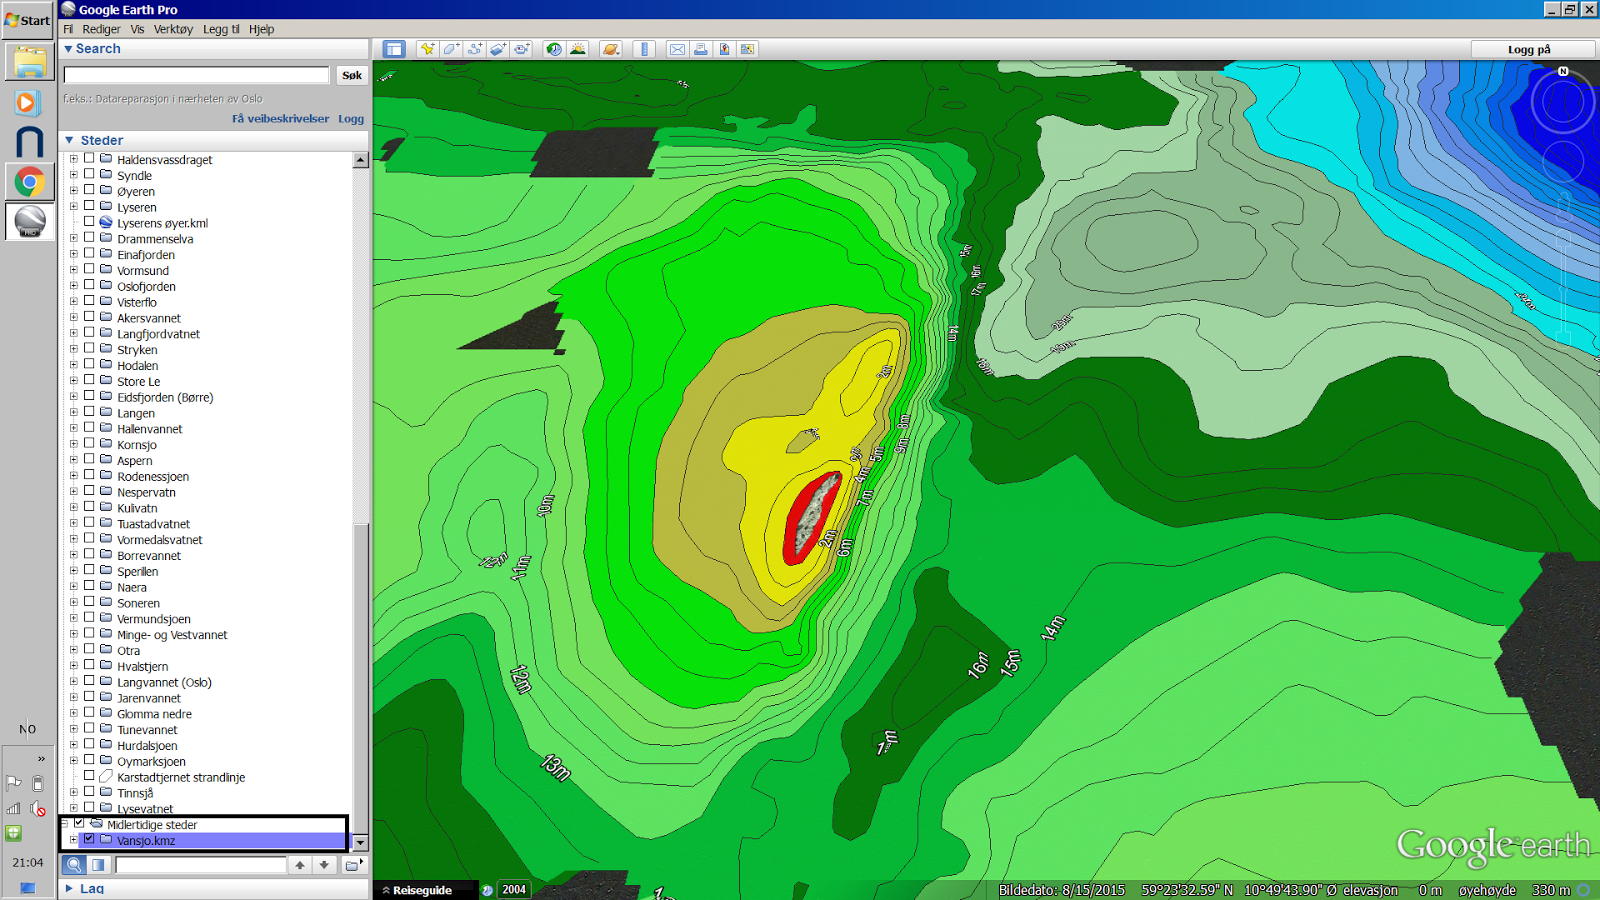Open Google Chrome from the taskbar
Viewport: 1600px width, 900px height.
(29, 182)
